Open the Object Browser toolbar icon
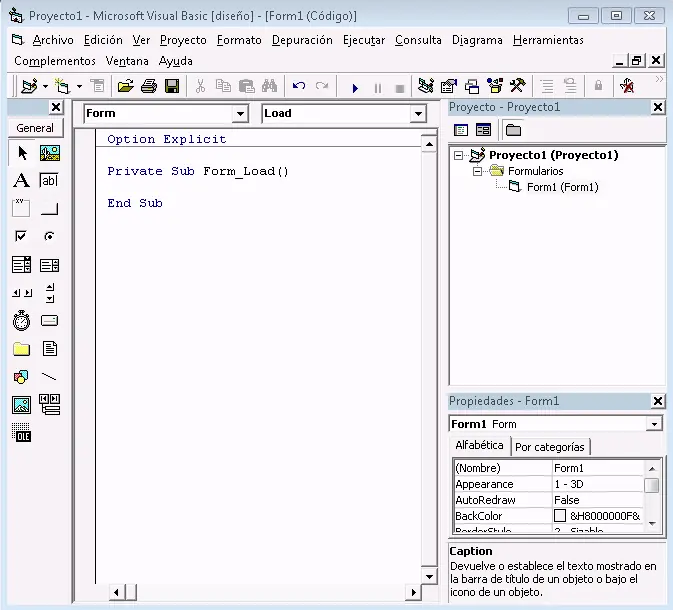Screen dimensions: 673x610 [495, 86]
